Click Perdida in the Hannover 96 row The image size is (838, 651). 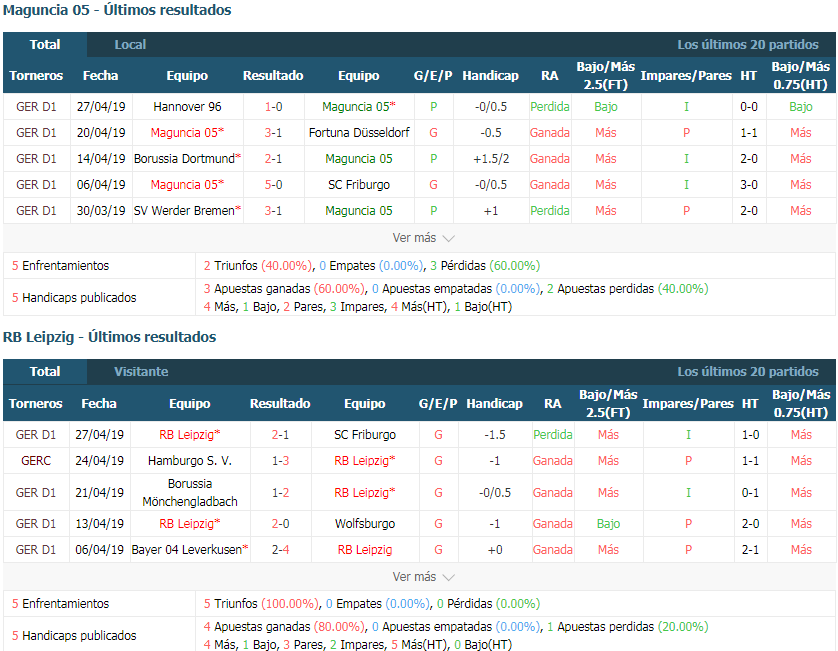tap(550, 107)
